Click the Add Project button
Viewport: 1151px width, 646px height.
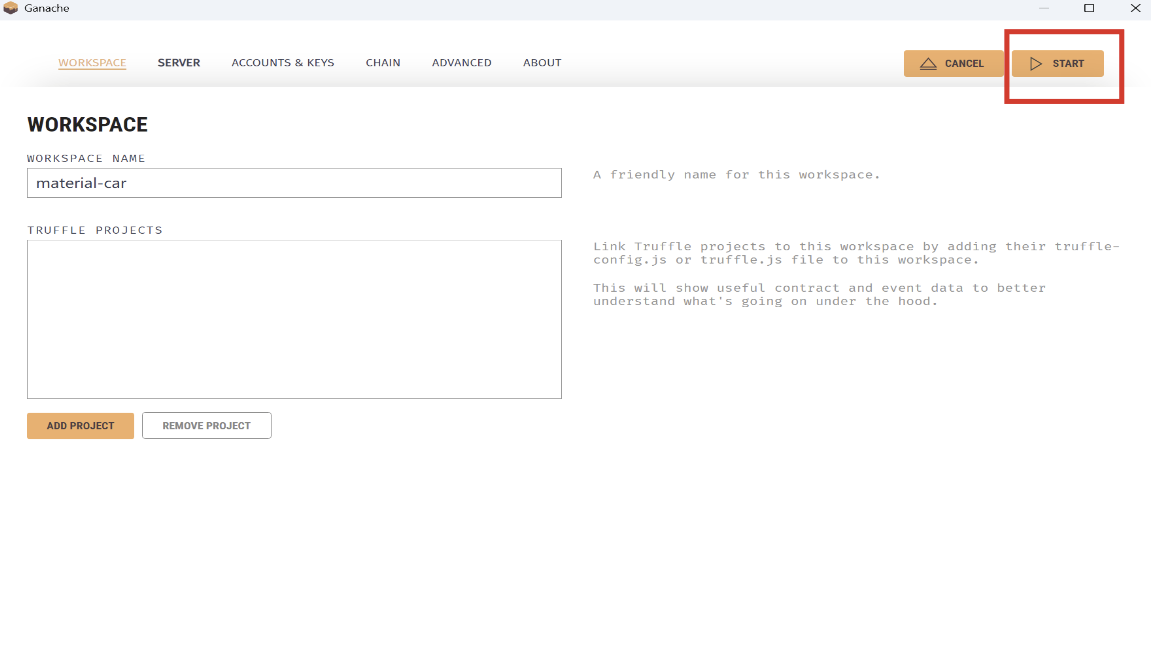pos(81,426)
